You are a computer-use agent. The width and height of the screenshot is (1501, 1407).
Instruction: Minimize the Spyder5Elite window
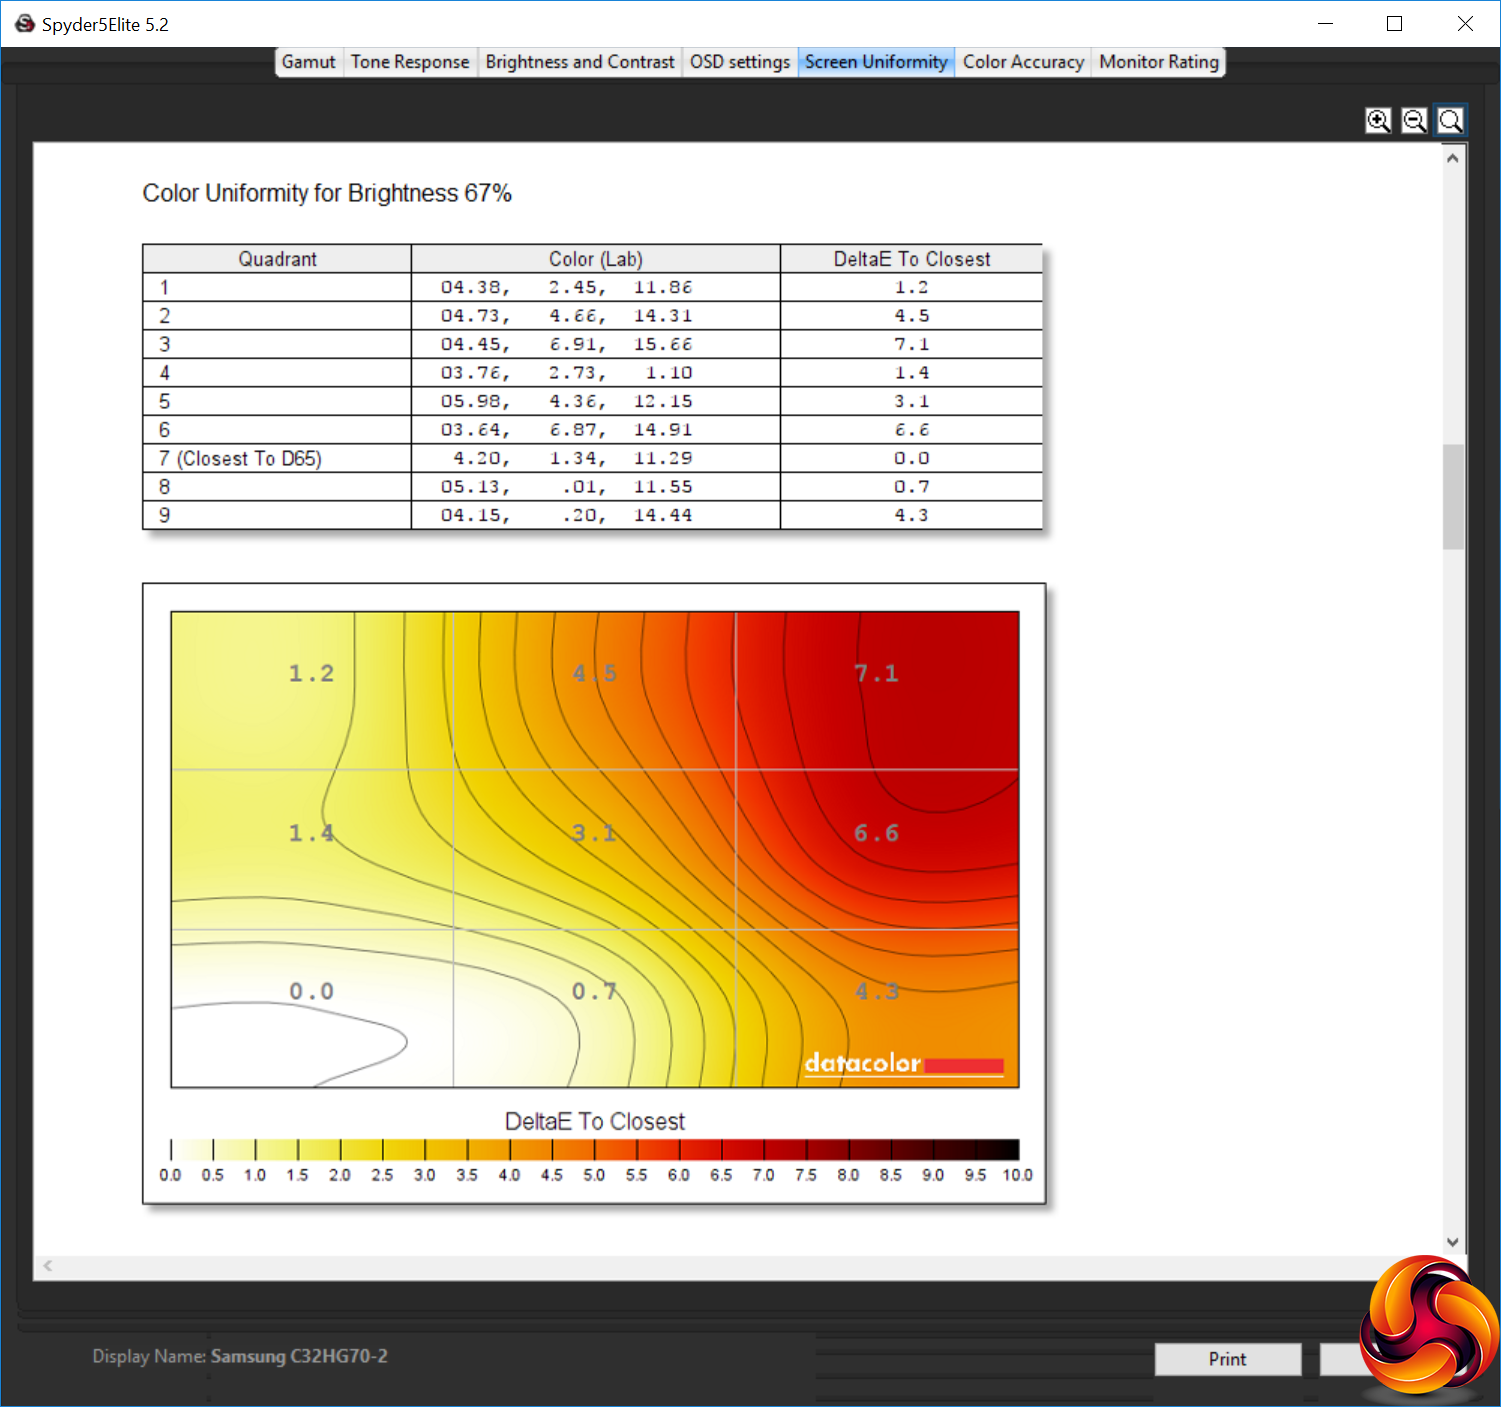pos(1326,24)
